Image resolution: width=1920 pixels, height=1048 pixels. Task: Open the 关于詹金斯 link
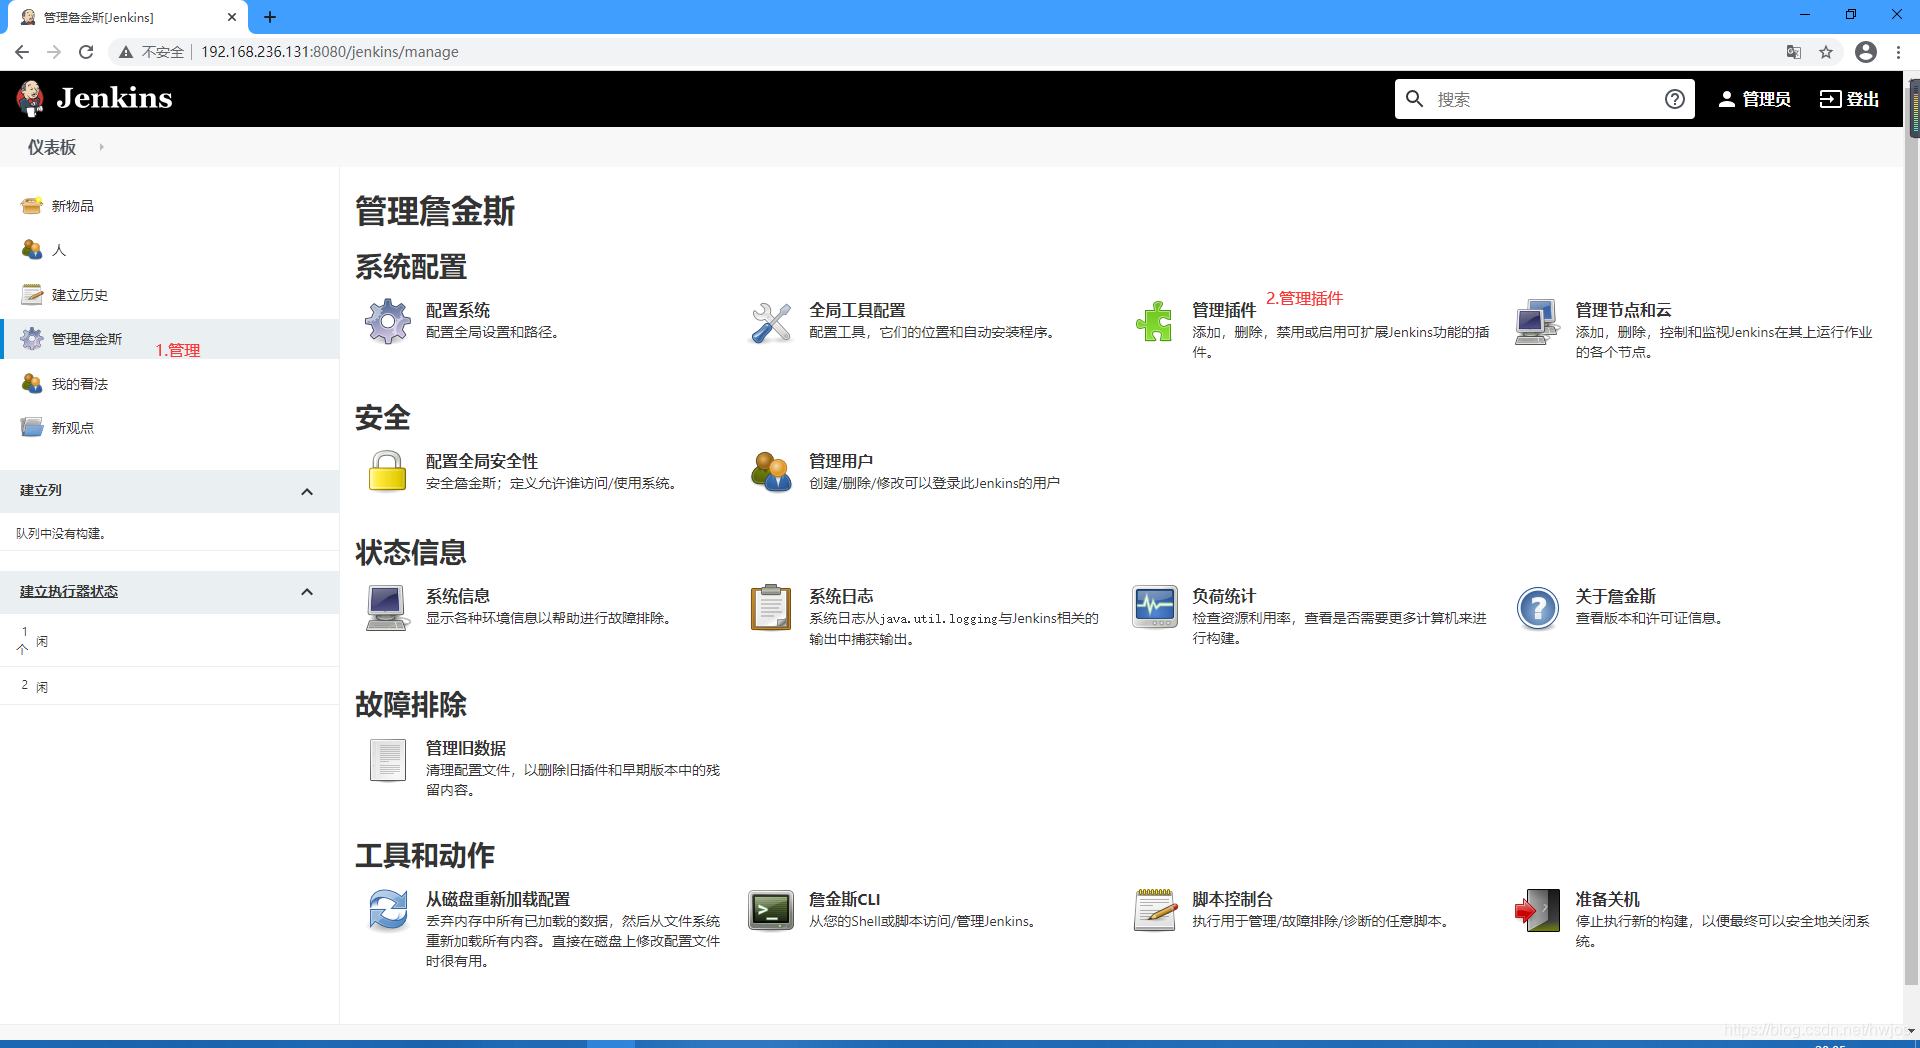[x=1614, y=595]
